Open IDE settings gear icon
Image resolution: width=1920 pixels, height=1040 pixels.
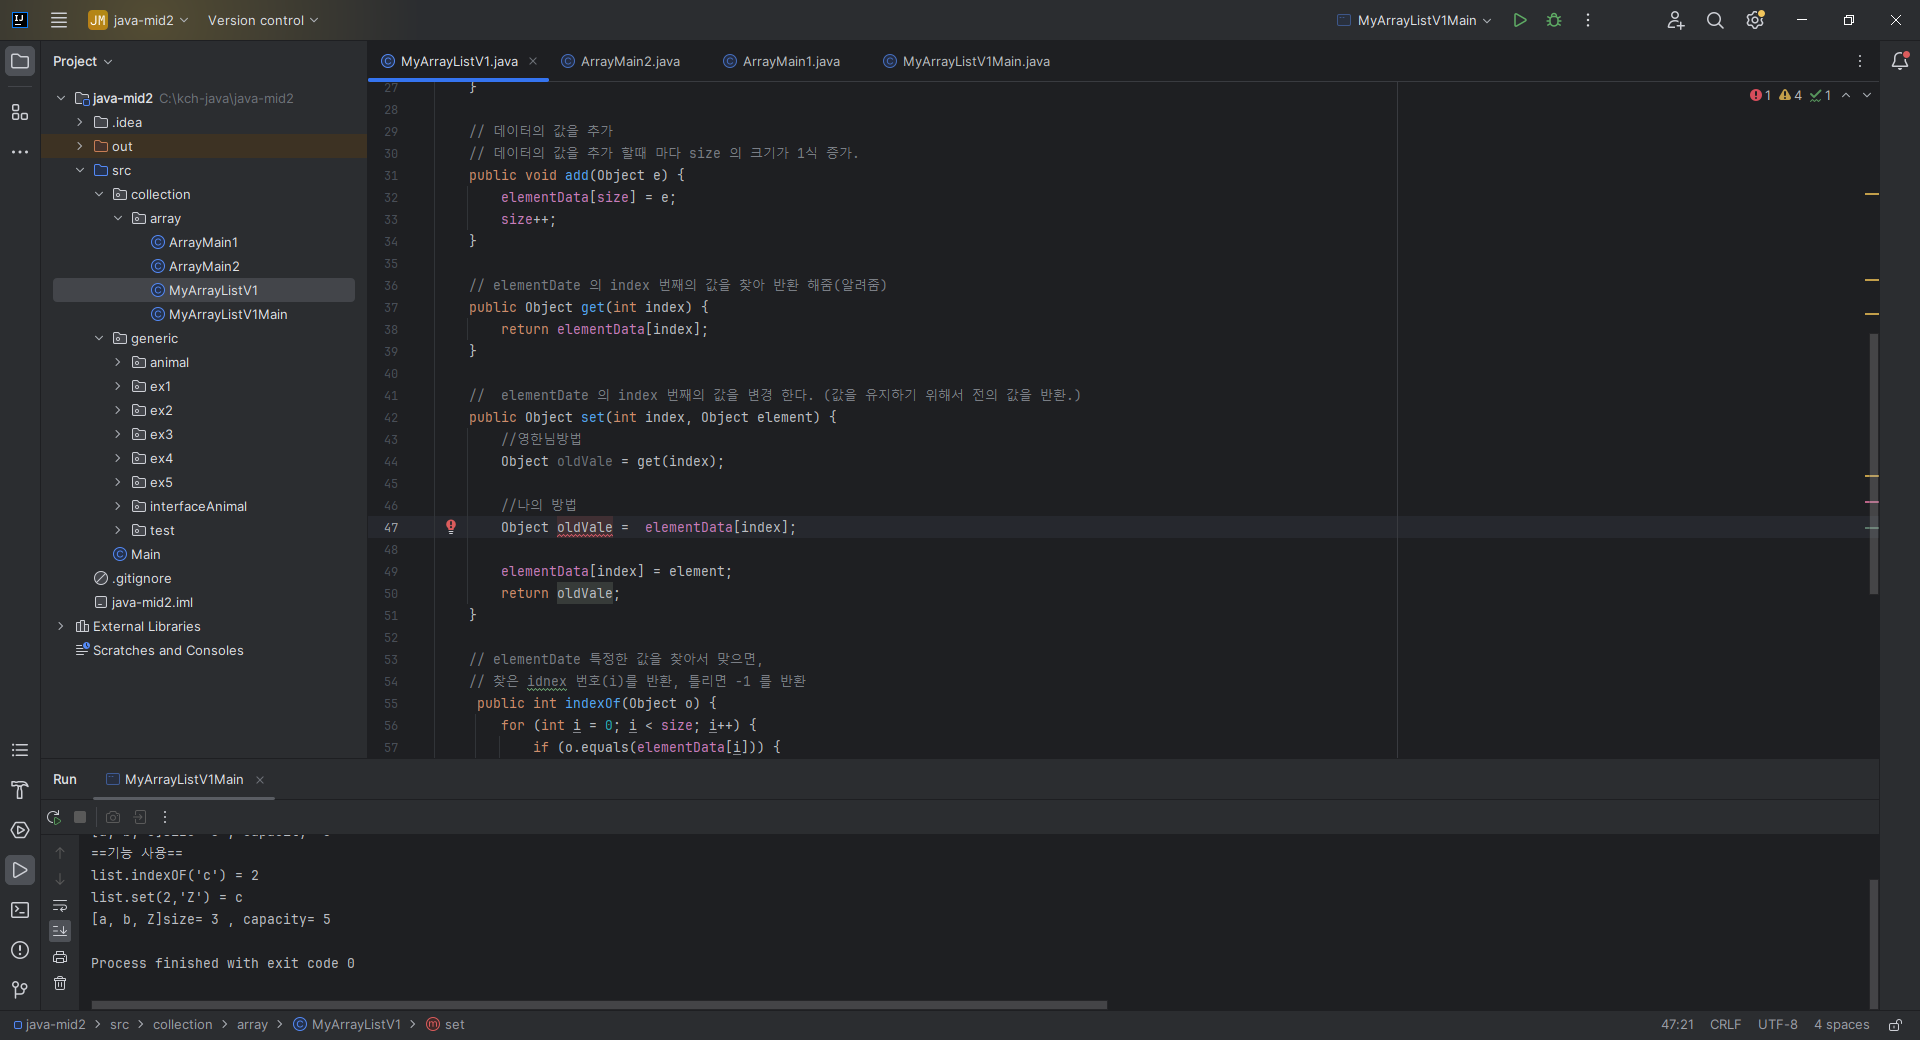click(1755, 20)
